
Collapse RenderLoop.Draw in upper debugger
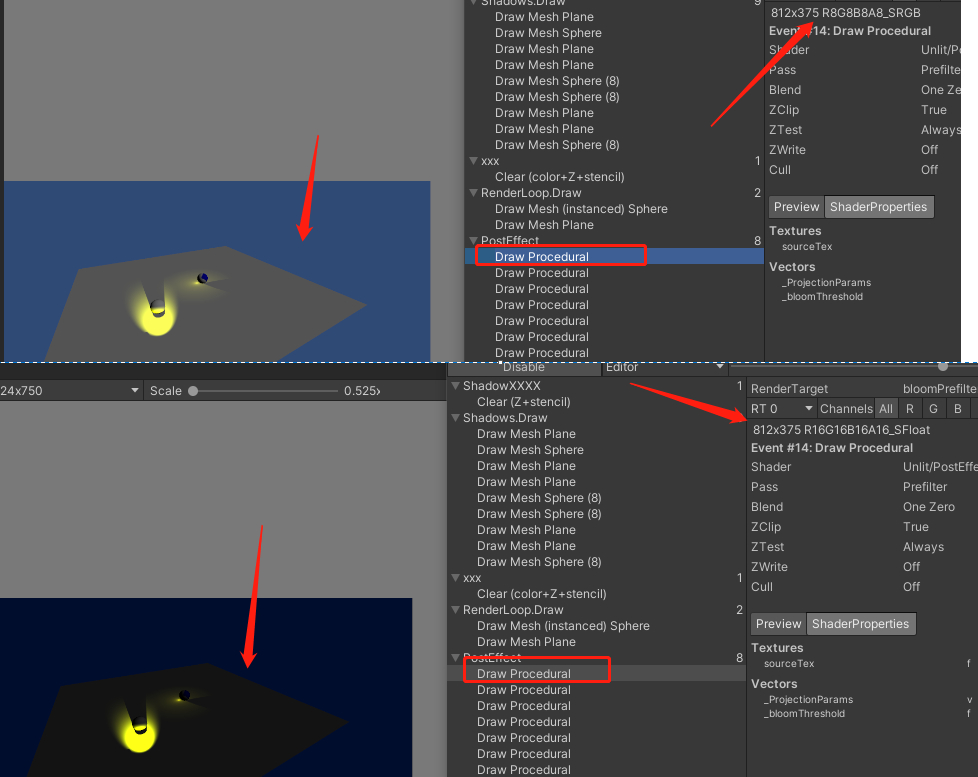point(473,193)
